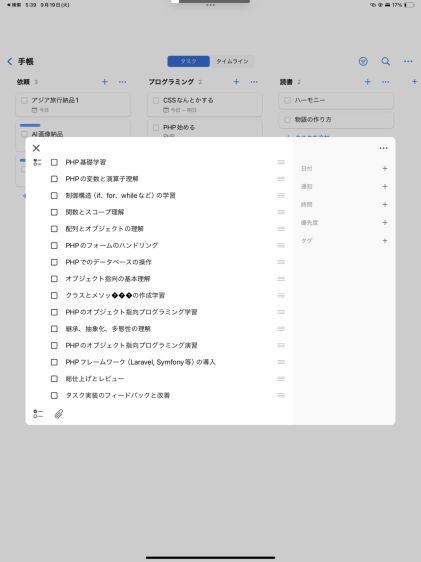The height and width of the screenshot is (562, 421).
Task: Check the PHP基礎学習 checkbox
Action: click(x=54, y=162)
